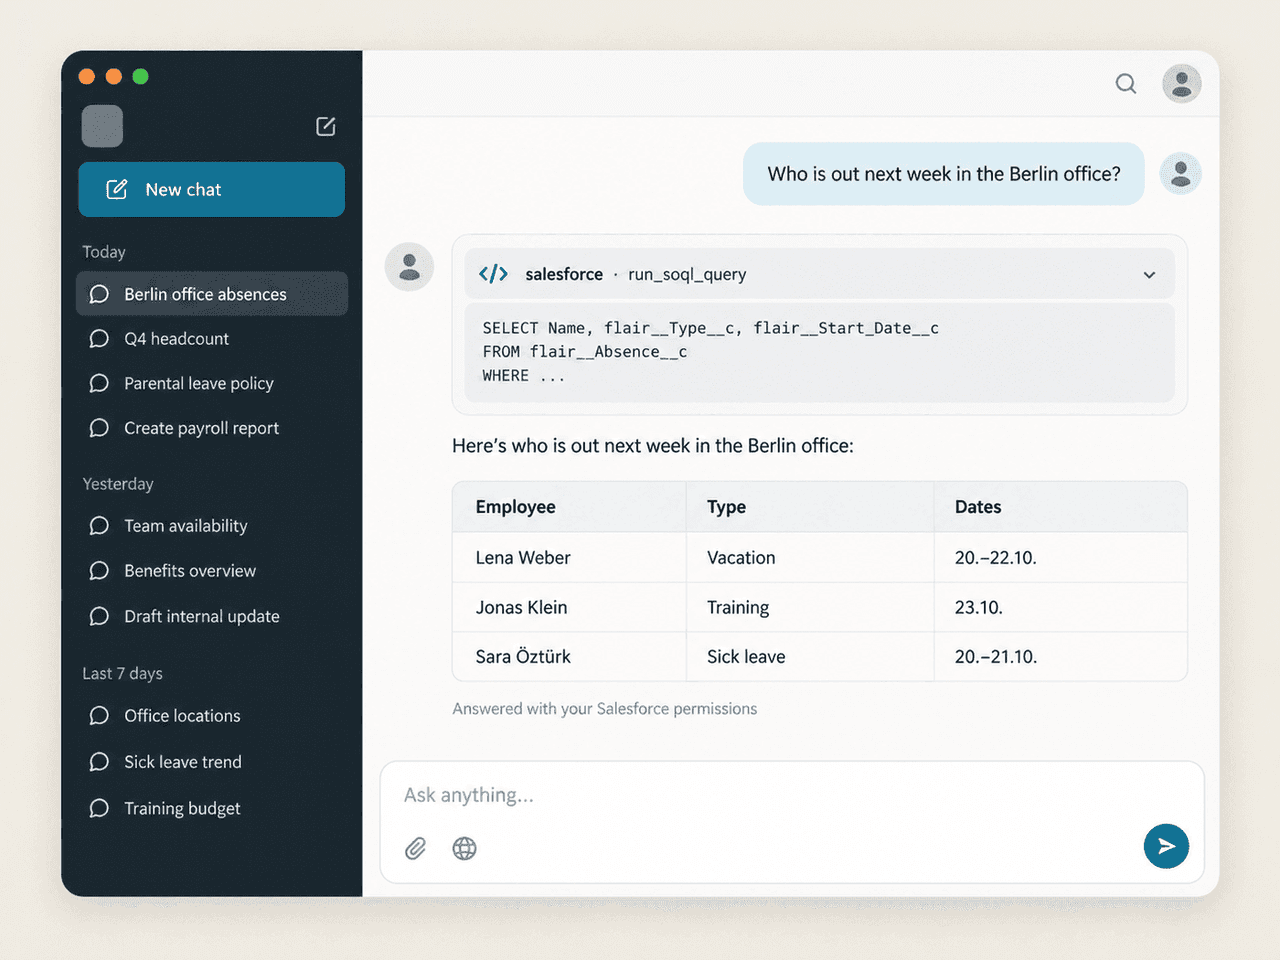Image resolution: width=1280 pixels, height=960 pixels.
Task: Click the code brackets icon next to salesforce
Action: click(x=494, y=274)
